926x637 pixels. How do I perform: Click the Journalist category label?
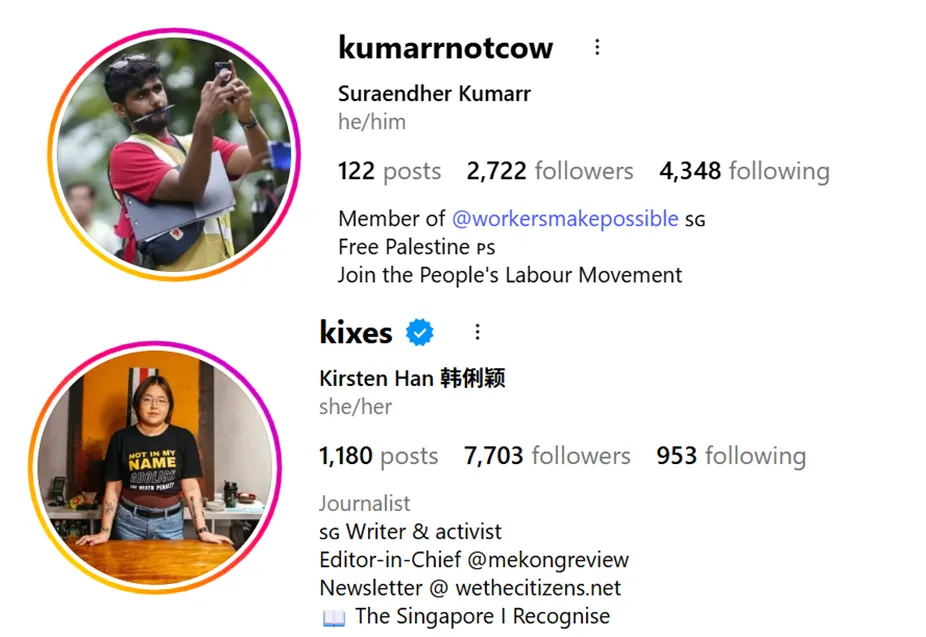[x=364, y=504]
